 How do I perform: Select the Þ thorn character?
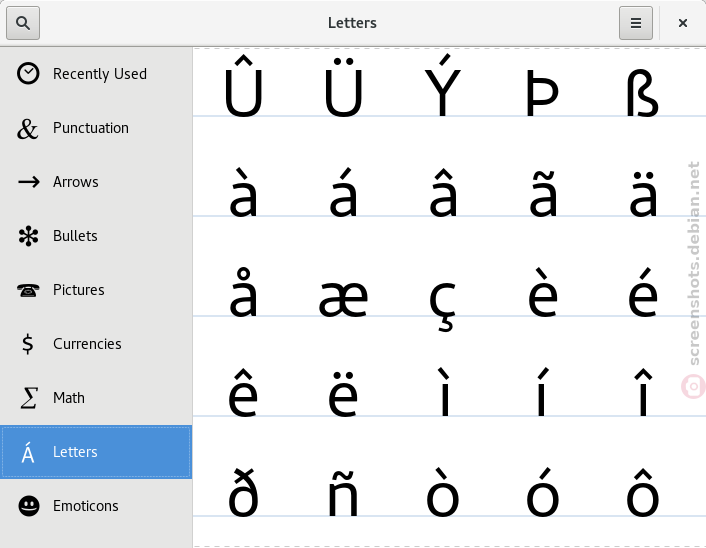543,93
